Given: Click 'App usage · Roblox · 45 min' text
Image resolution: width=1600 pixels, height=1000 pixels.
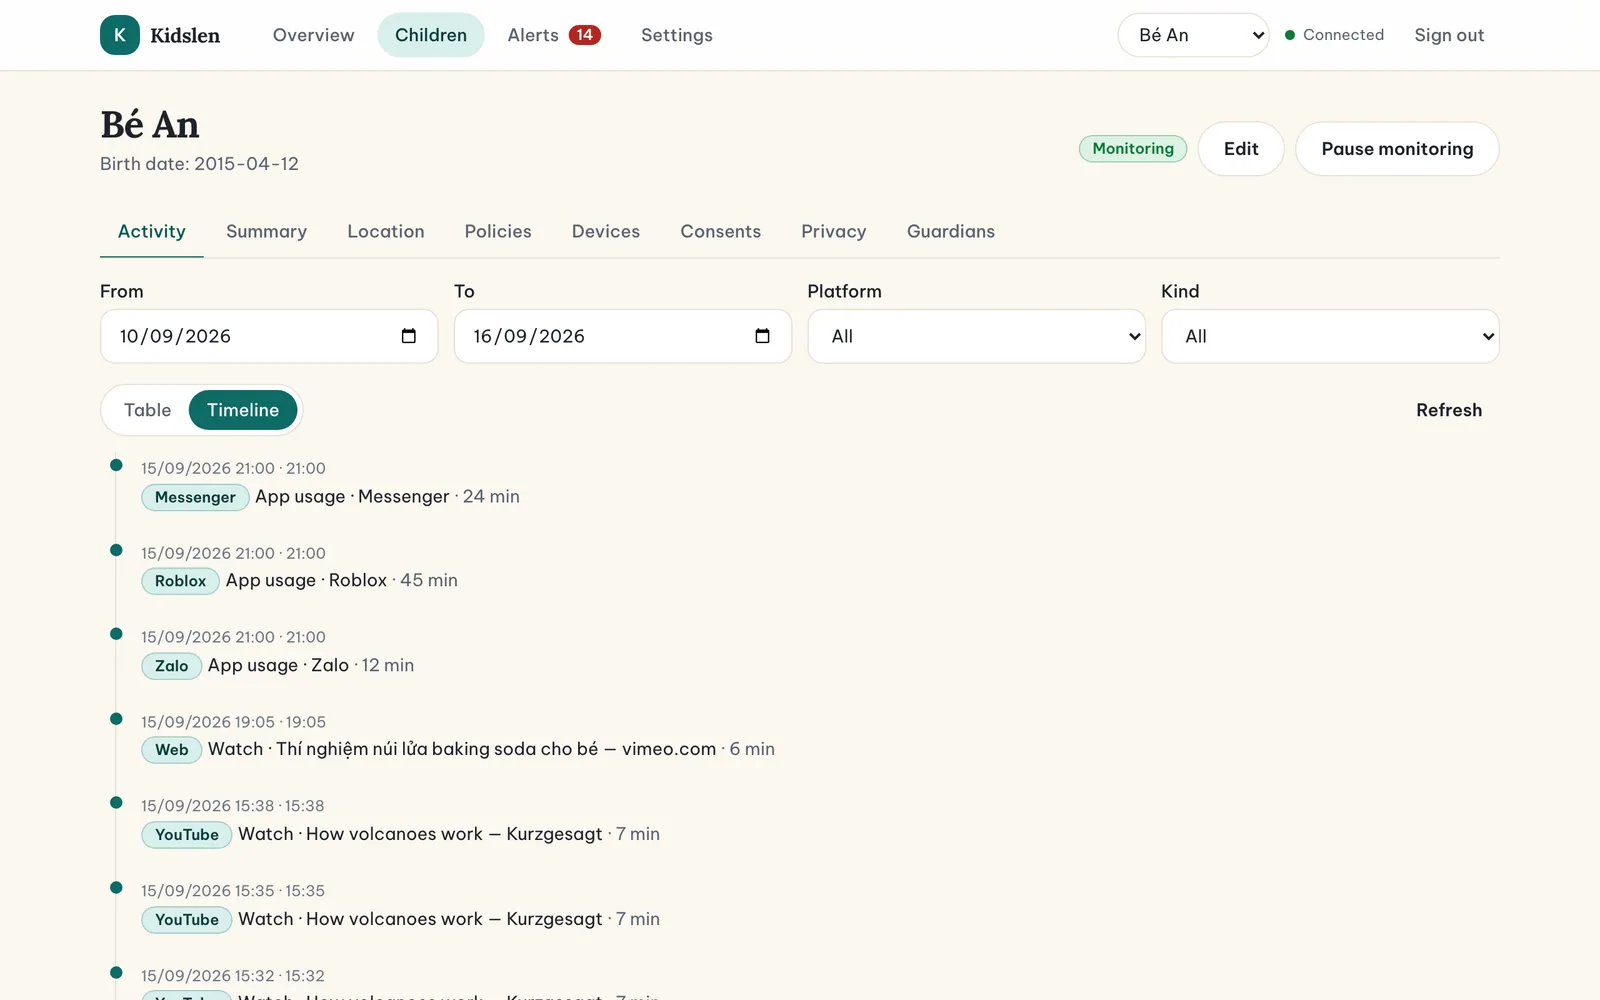Looking at the screenshot, I should click(x=342, y=581).
